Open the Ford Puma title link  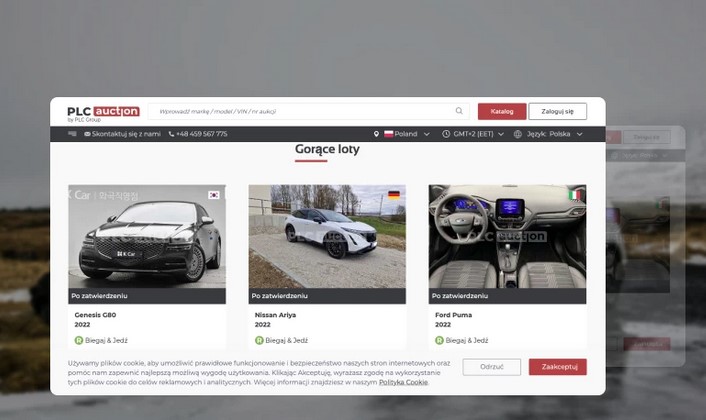[x=453, y=315]
